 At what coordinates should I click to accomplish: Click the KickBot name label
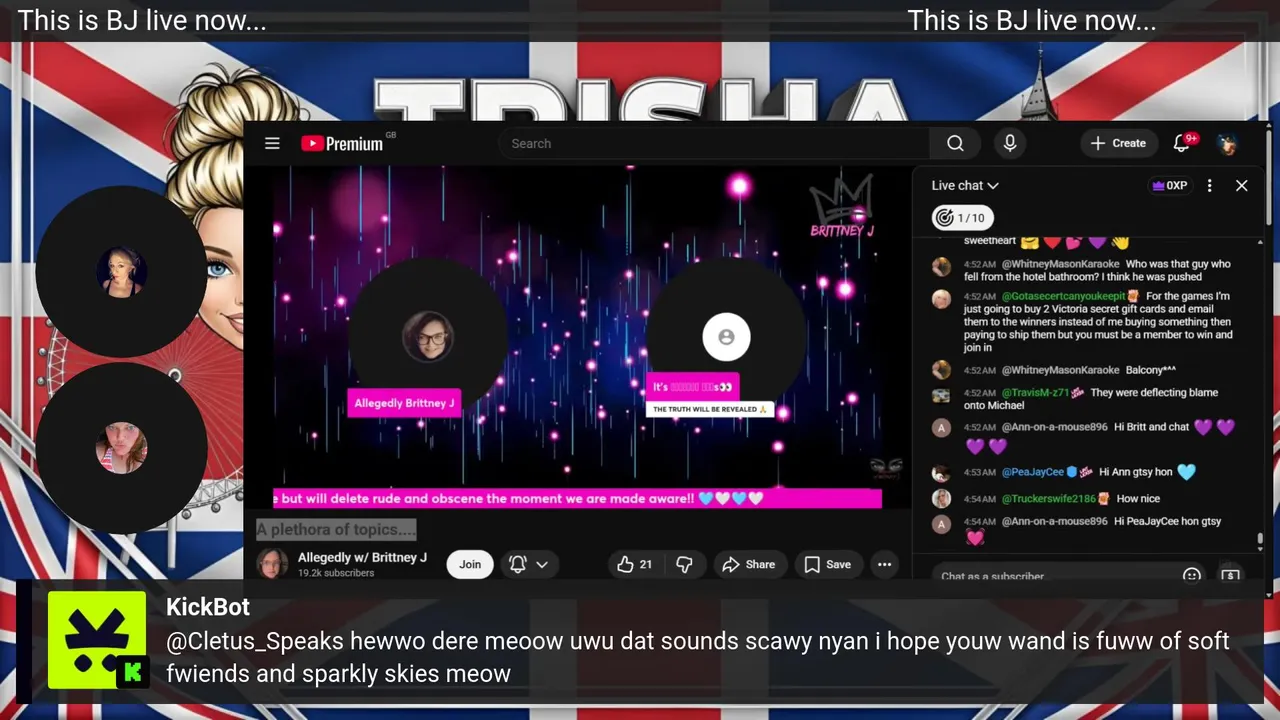coord(208,607)
